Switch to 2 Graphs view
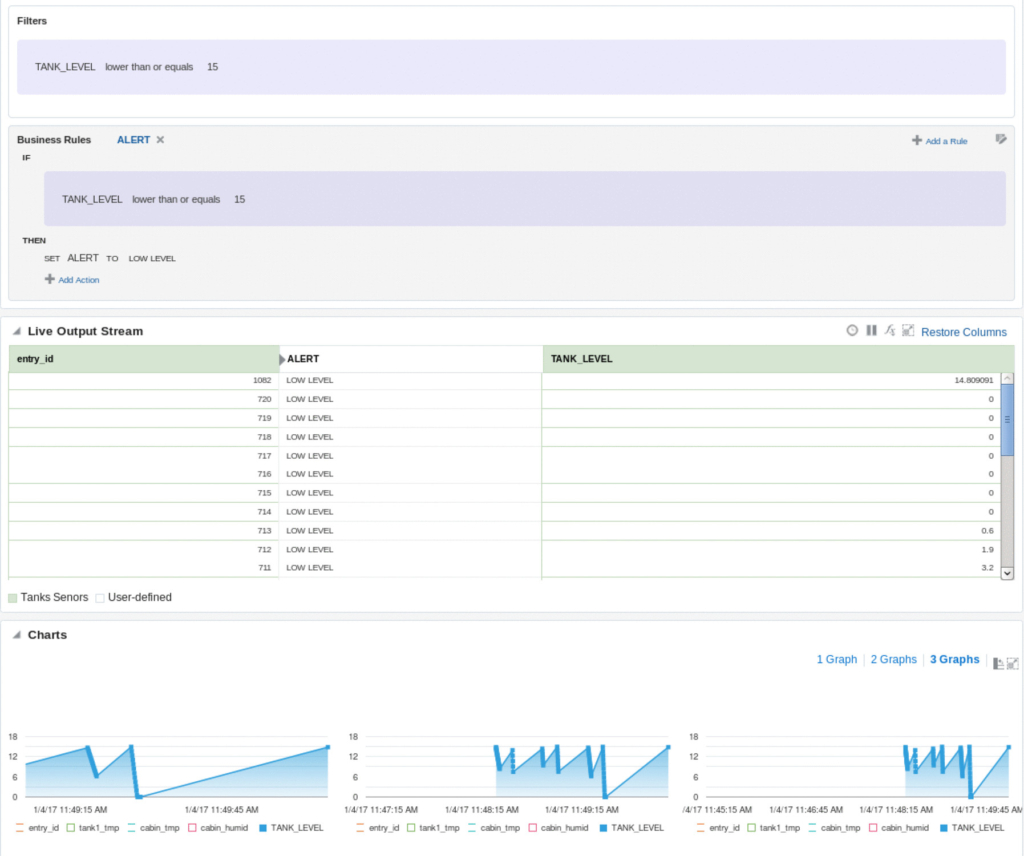 coord(893,659)
